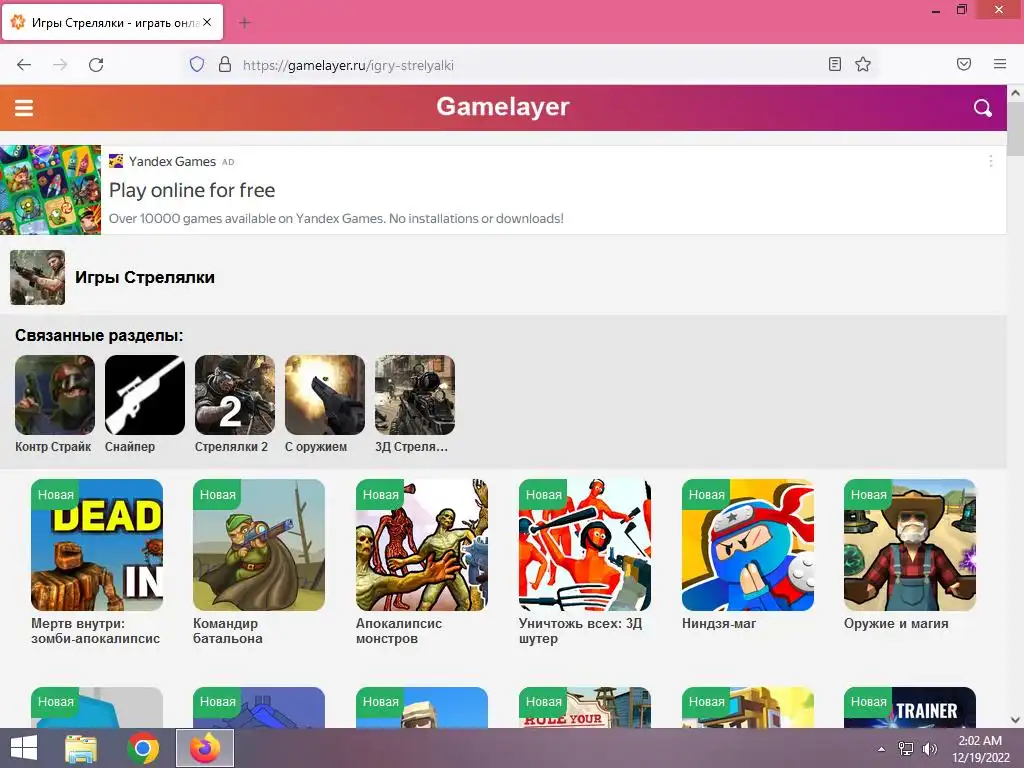Reload the current page
Image resolution: width=1024 pixels, height=768 pixels.
[96, 65]
